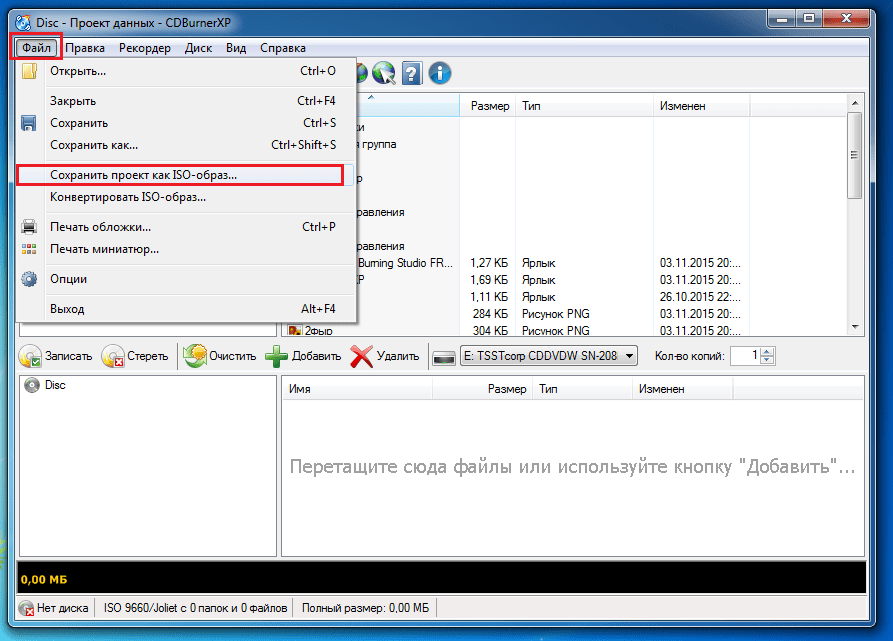Click the drive icon beside recorder list

[x=444, y=358]
